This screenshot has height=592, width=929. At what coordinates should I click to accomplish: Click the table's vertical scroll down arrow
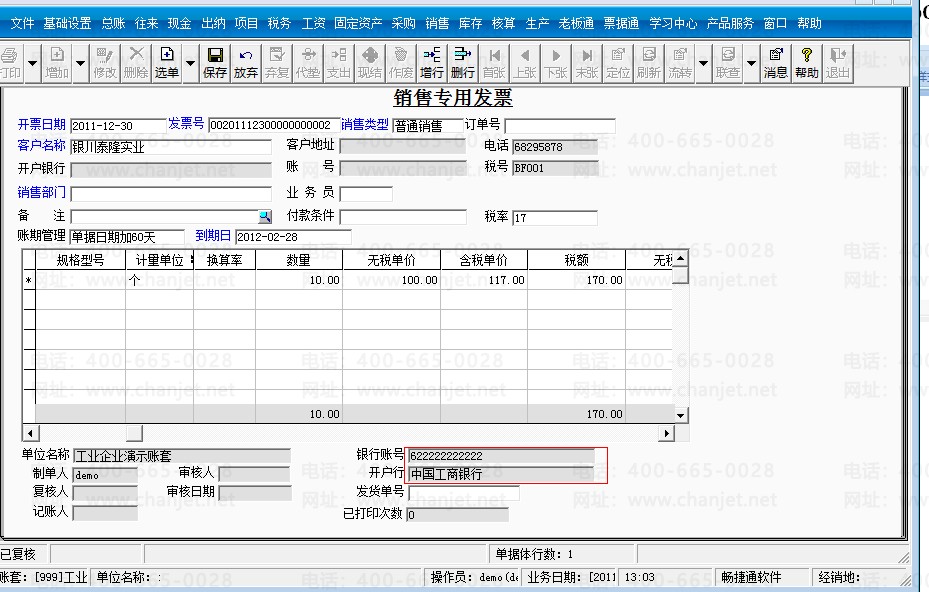pos(680,415)
